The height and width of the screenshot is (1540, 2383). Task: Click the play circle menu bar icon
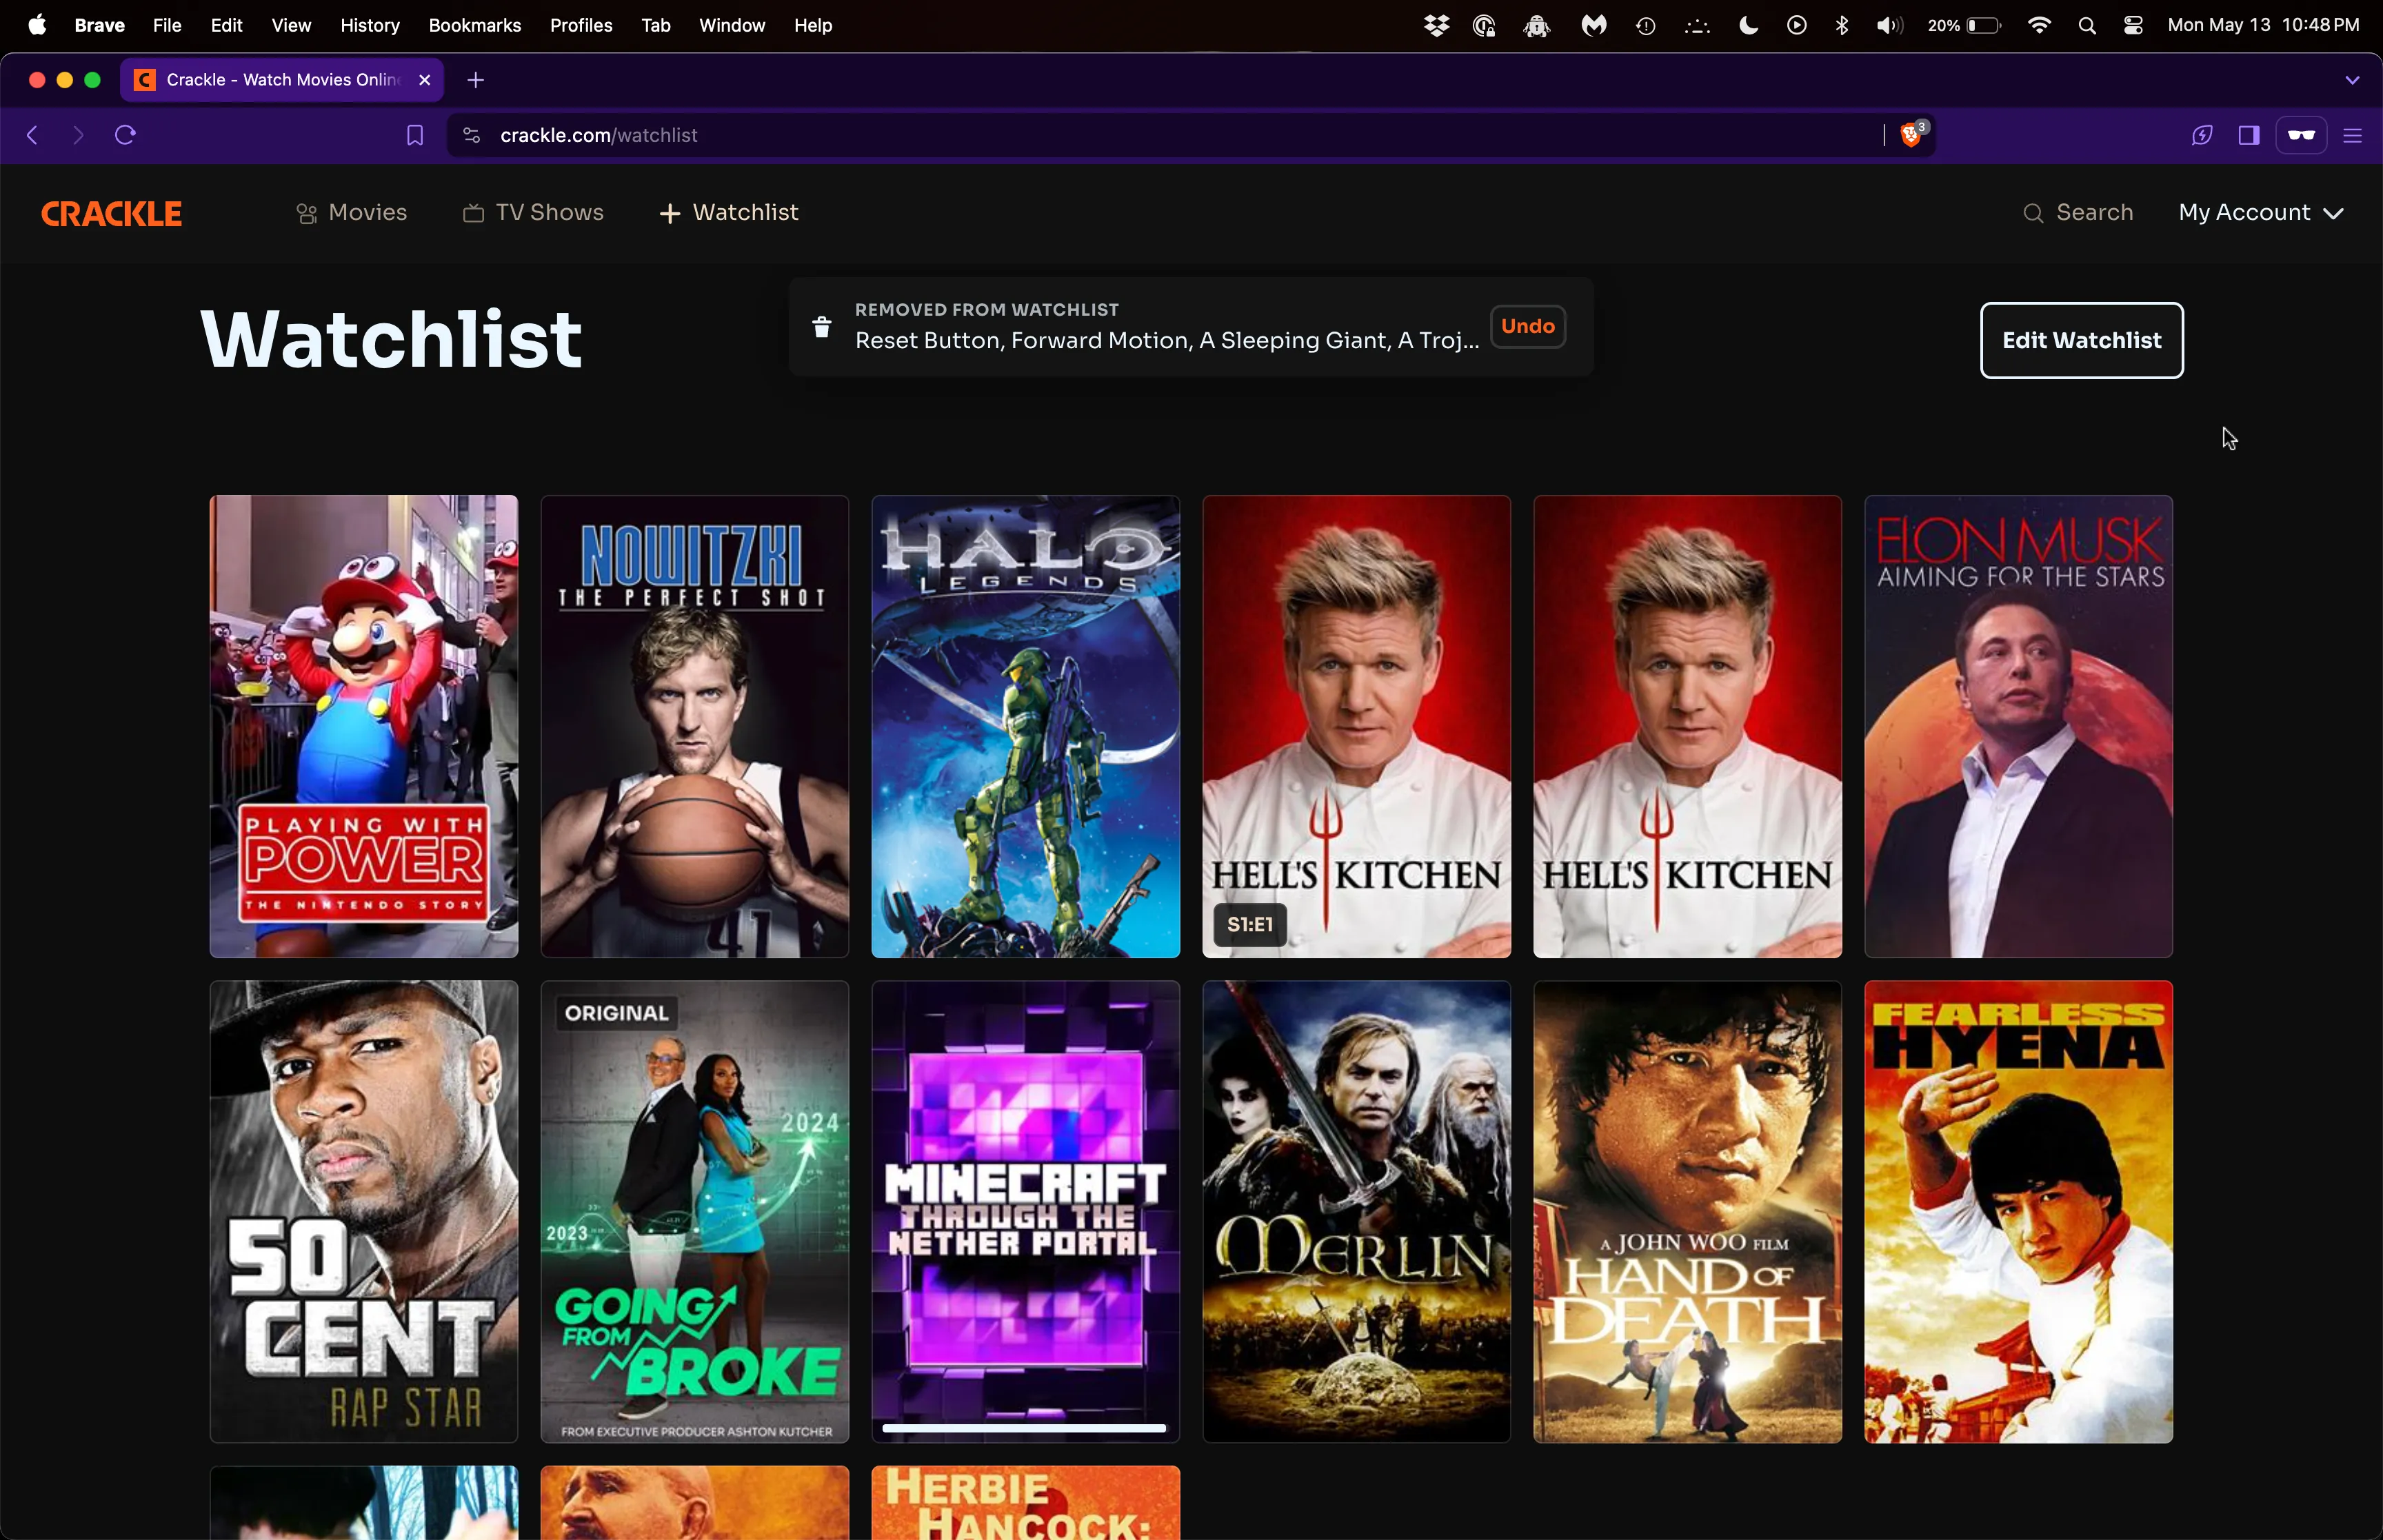click(1796, 26)
